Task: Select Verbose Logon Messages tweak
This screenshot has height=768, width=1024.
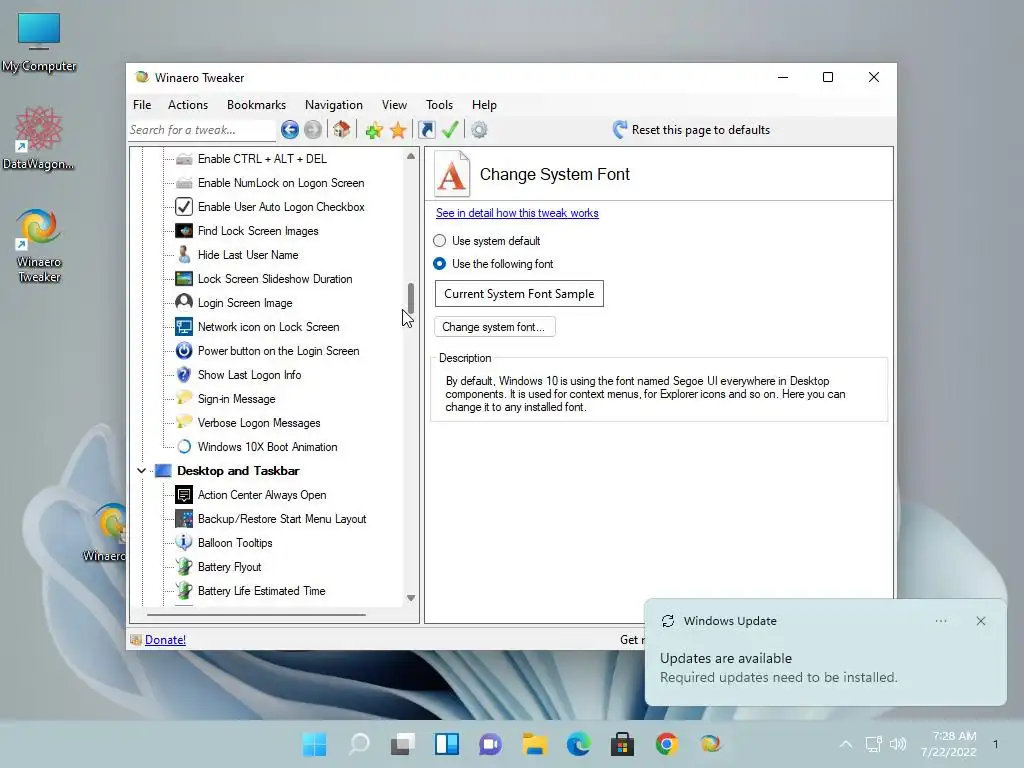Action: tap(259, 423)
